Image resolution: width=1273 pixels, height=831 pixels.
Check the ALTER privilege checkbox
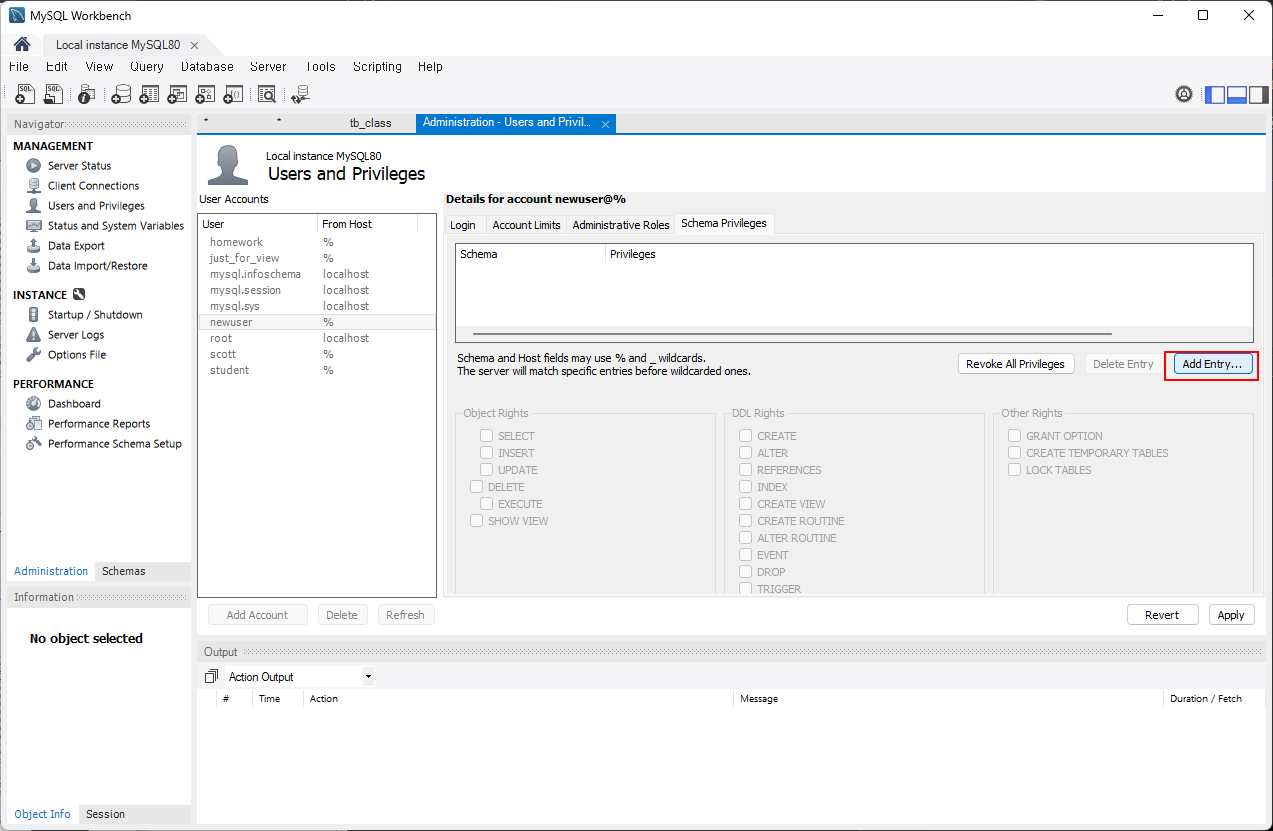tap(746, 453)
